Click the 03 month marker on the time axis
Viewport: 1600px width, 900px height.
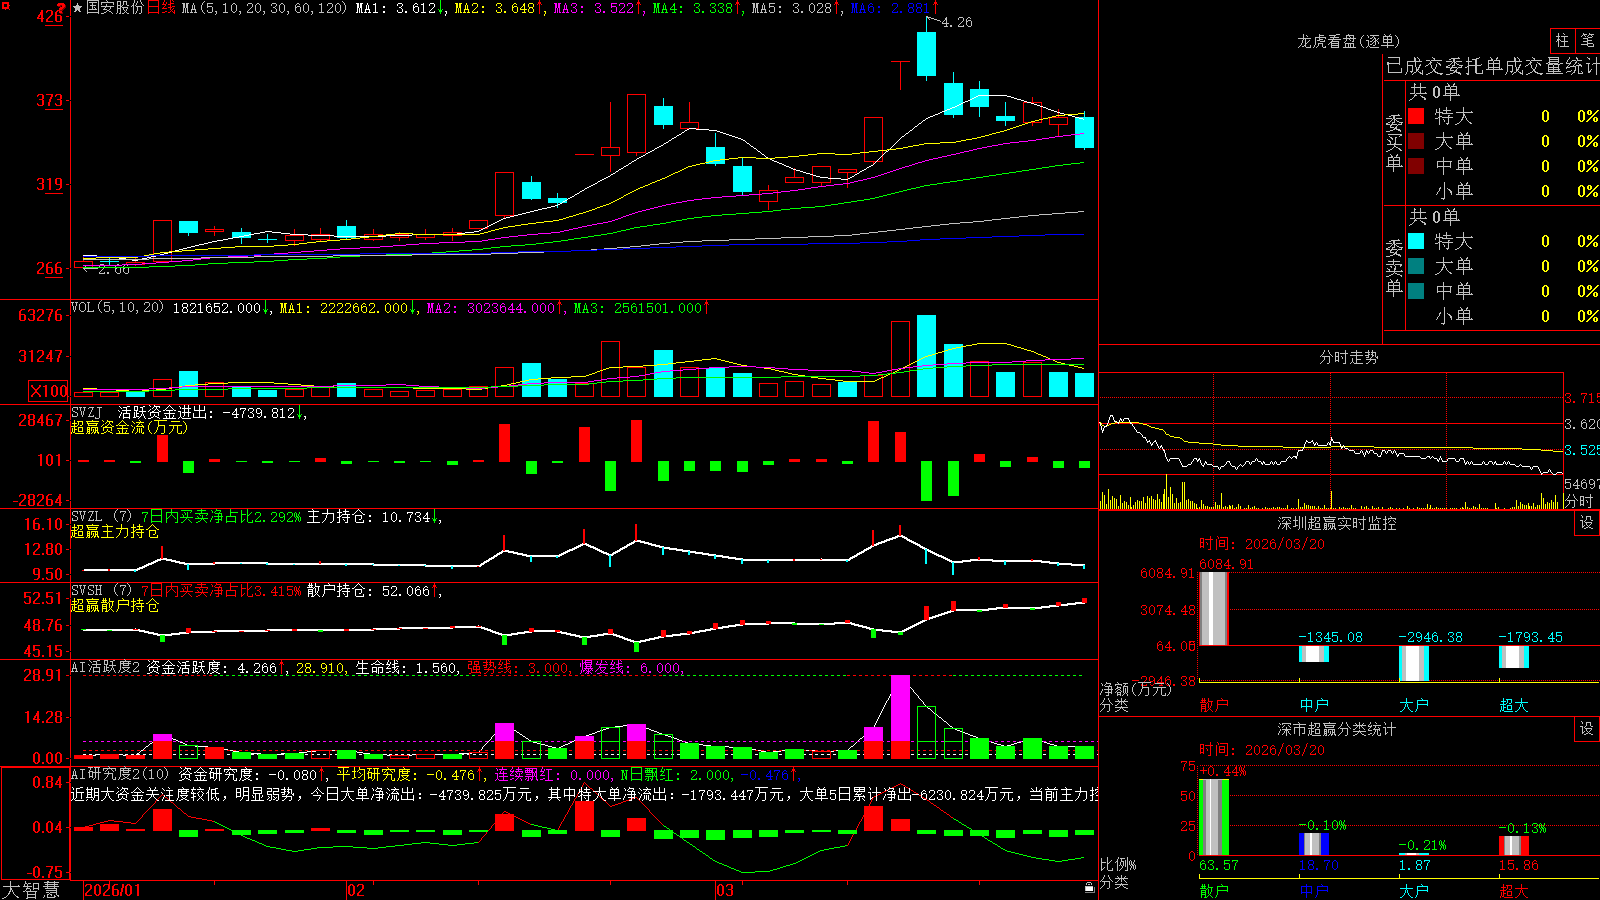click(x=725, y=890)
